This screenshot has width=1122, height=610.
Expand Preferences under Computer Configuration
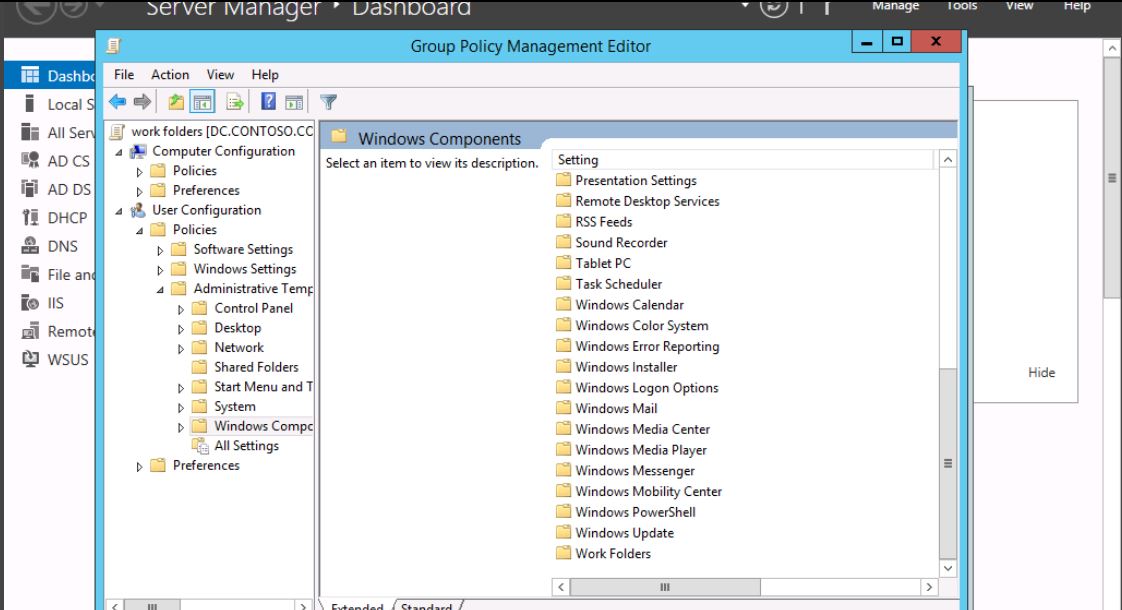[140, 191]
